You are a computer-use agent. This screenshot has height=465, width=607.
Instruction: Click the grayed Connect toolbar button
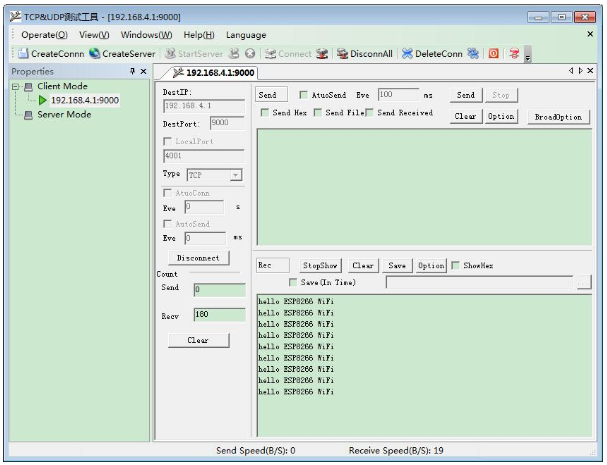click(x=288, y=53)
